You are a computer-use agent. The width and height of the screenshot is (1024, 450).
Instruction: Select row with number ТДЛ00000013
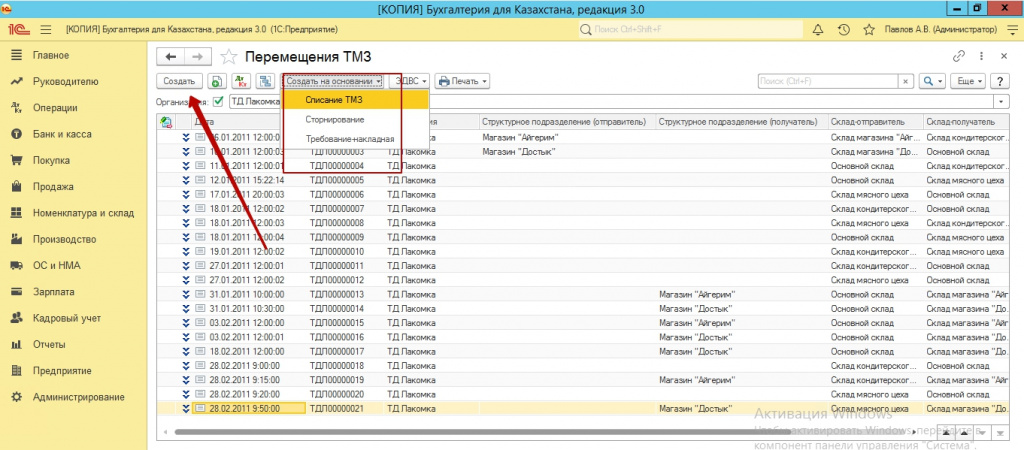pyautogui.click(x=585, y=295)
